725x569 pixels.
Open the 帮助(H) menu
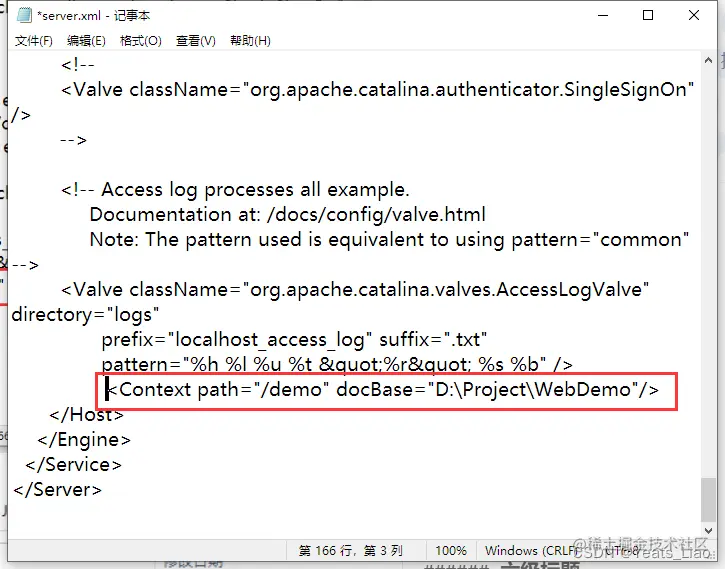point(250,41)
